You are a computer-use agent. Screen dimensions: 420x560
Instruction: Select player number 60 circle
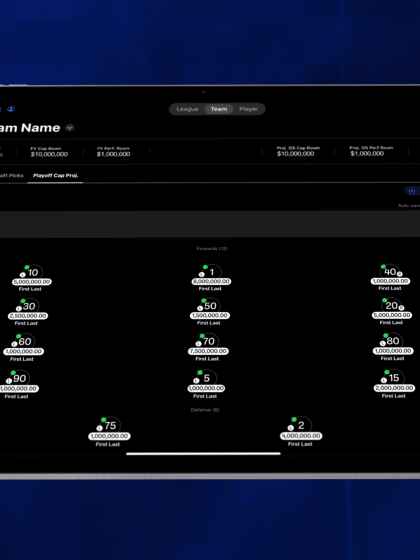[26, 341]
